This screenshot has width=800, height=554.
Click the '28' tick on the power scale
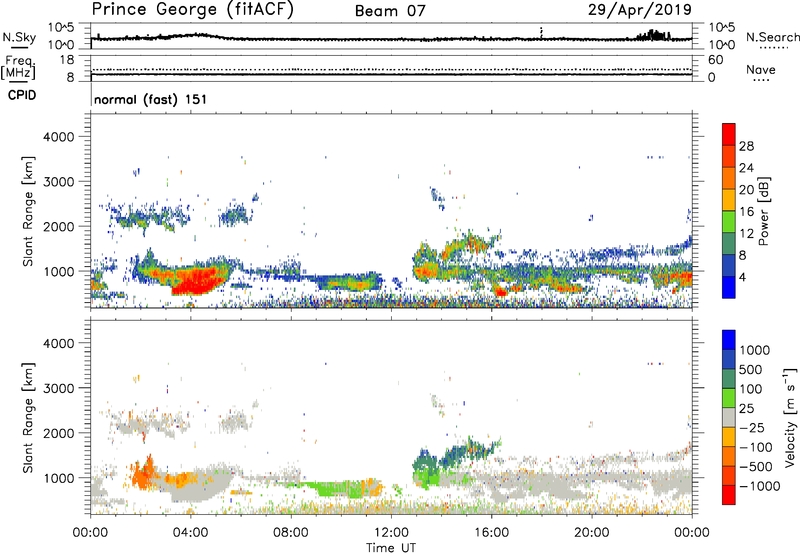[x=746, y=146]
